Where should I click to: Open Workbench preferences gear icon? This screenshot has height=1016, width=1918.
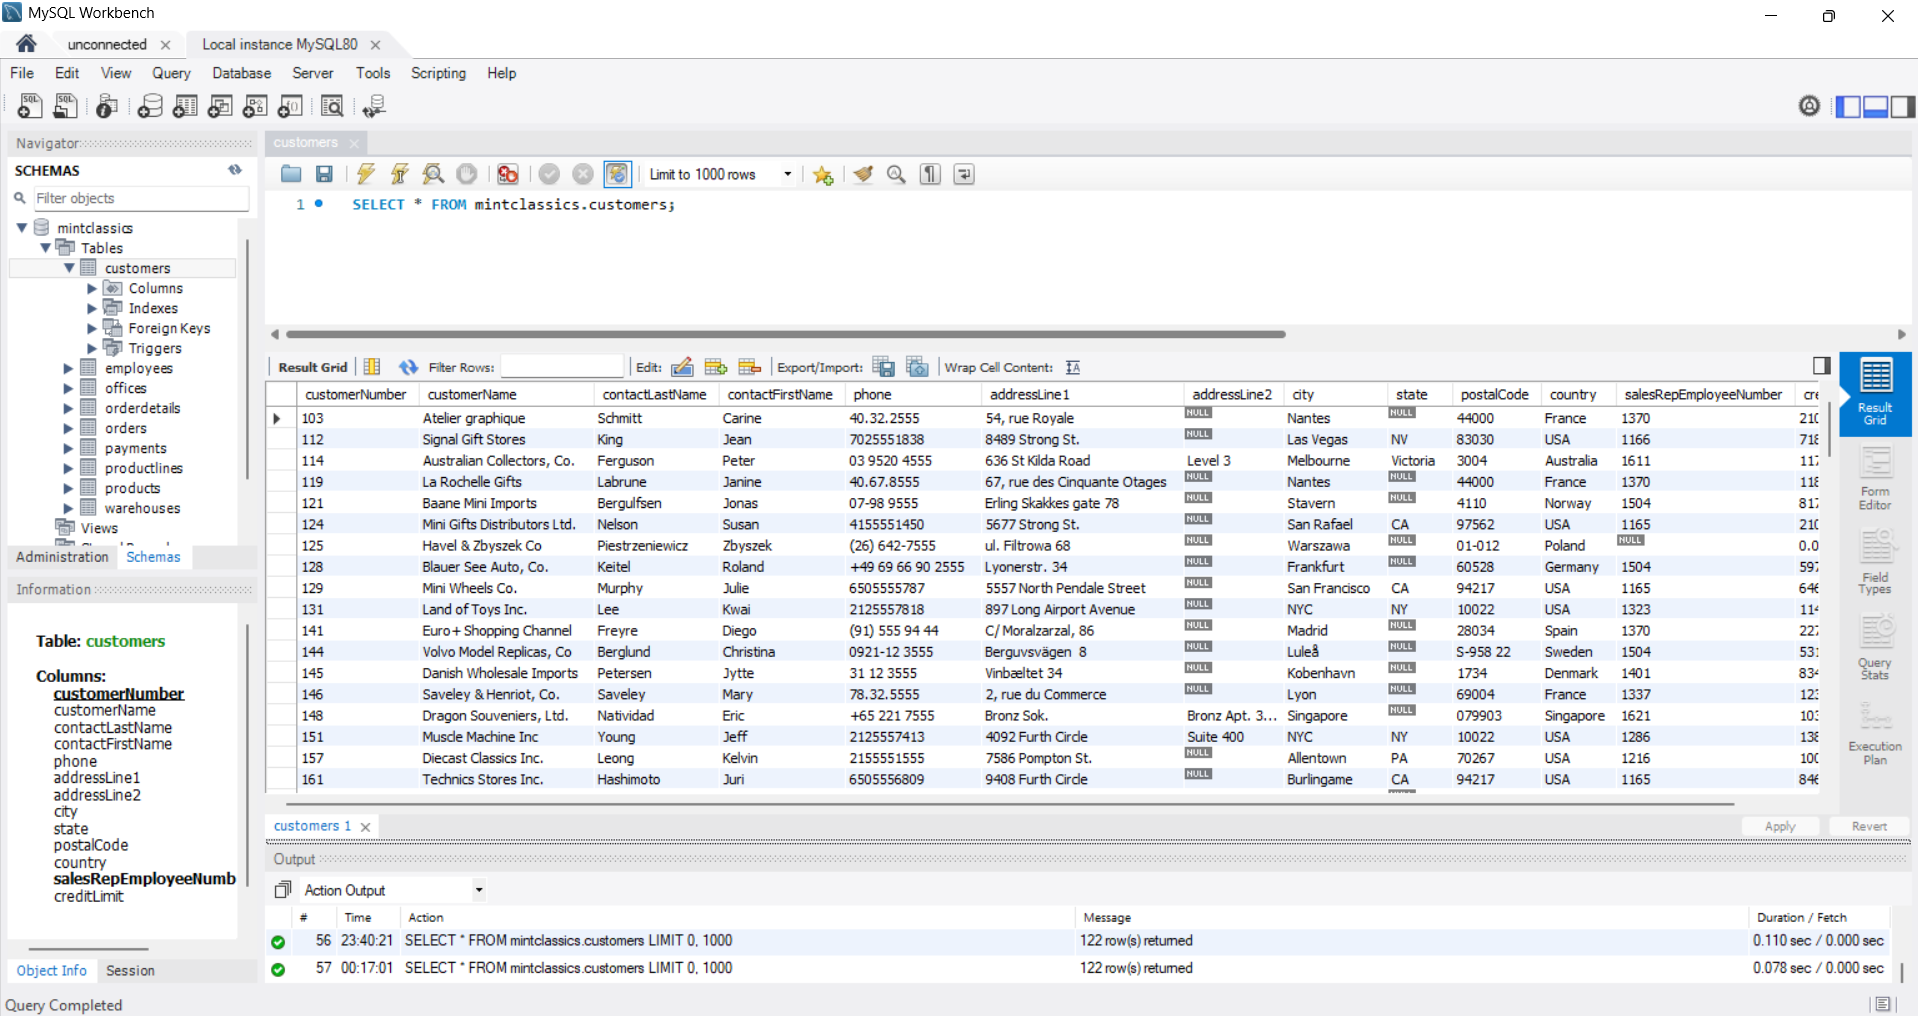click(1809, 105)
